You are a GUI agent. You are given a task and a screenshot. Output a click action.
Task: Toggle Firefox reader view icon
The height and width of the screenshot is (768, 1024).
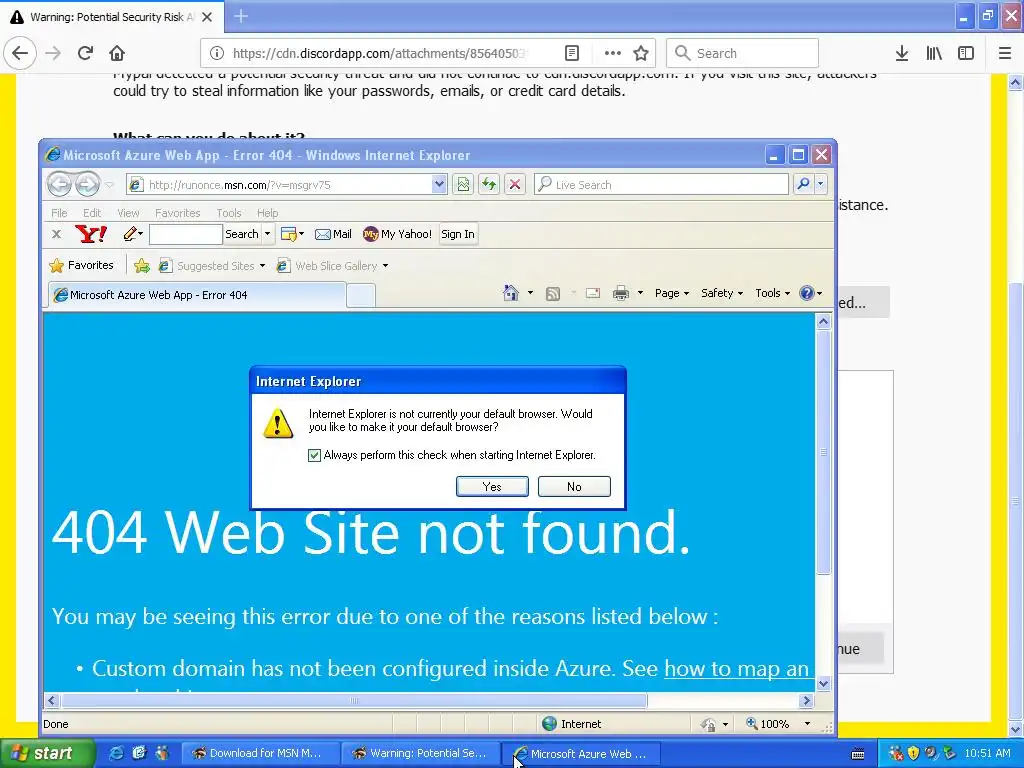point(571,54)
